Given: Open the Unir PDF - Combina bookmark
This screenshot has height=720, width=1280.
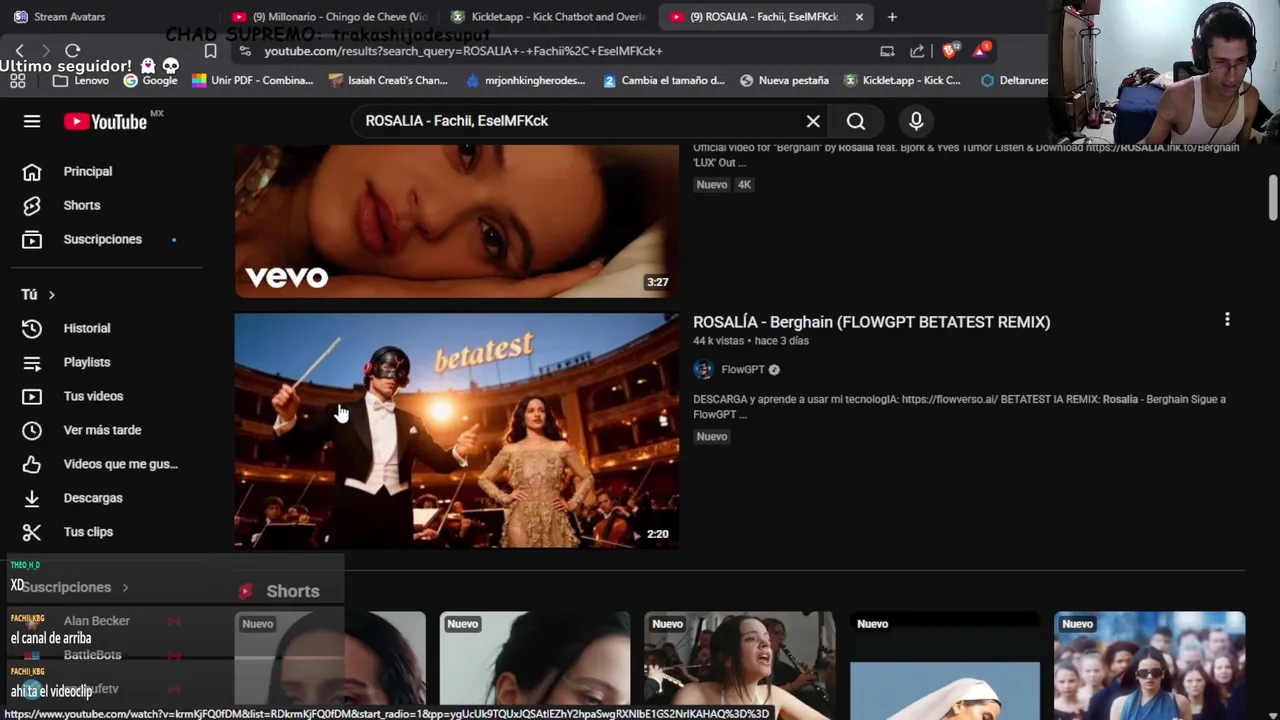Looking at the screenshot, I should pos(252,80).
